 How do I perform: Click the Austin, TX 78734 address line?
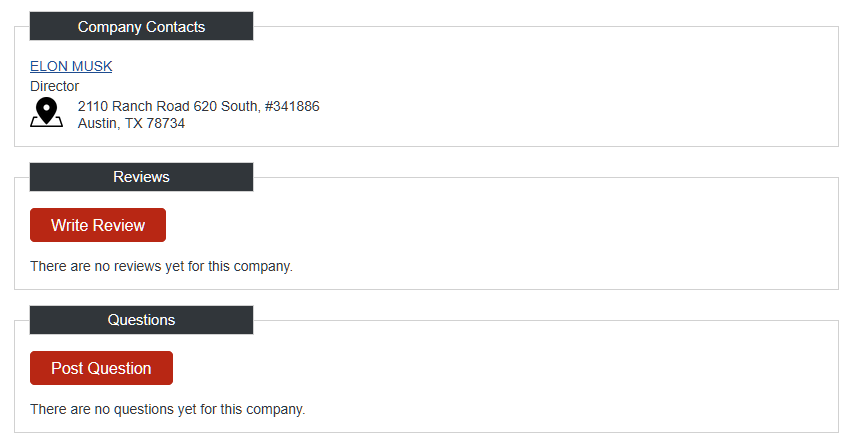click(x=131, y=123)
